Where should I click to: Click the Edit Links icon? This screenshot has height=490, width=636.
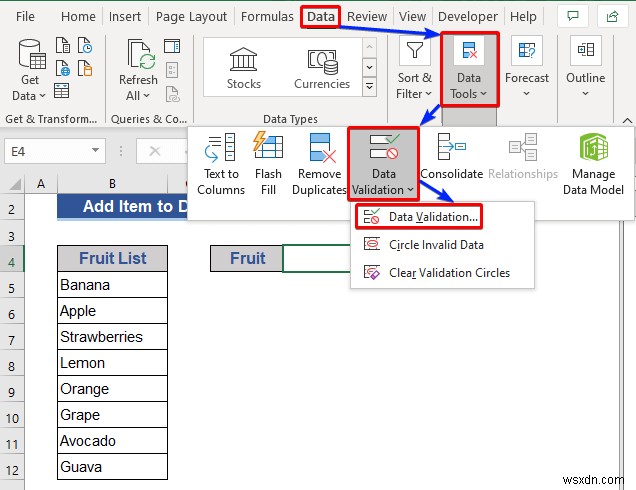[x=172, y=94]
